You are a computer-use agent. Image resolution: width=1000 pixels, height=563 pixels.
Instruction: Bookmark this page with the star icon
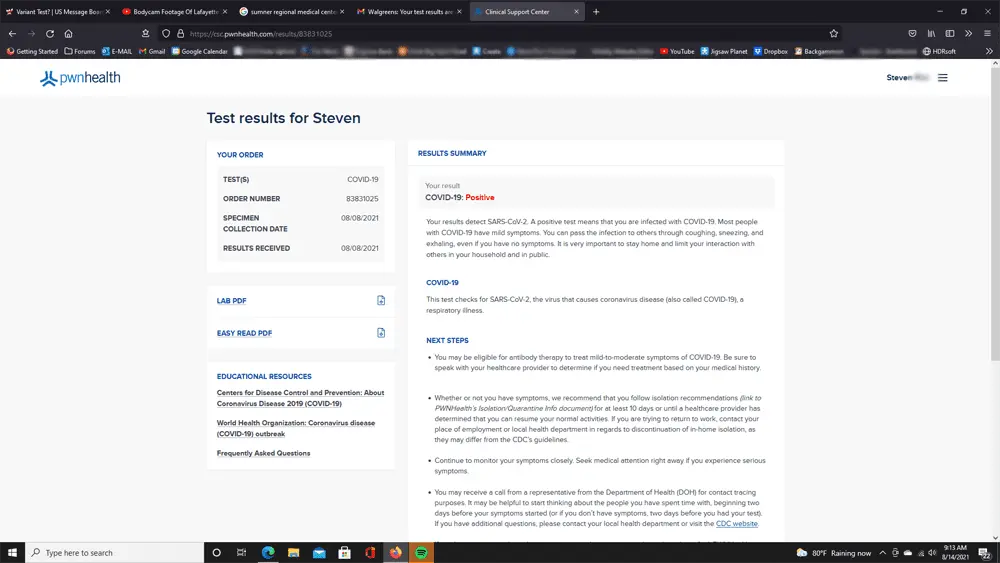click(834, 33)
